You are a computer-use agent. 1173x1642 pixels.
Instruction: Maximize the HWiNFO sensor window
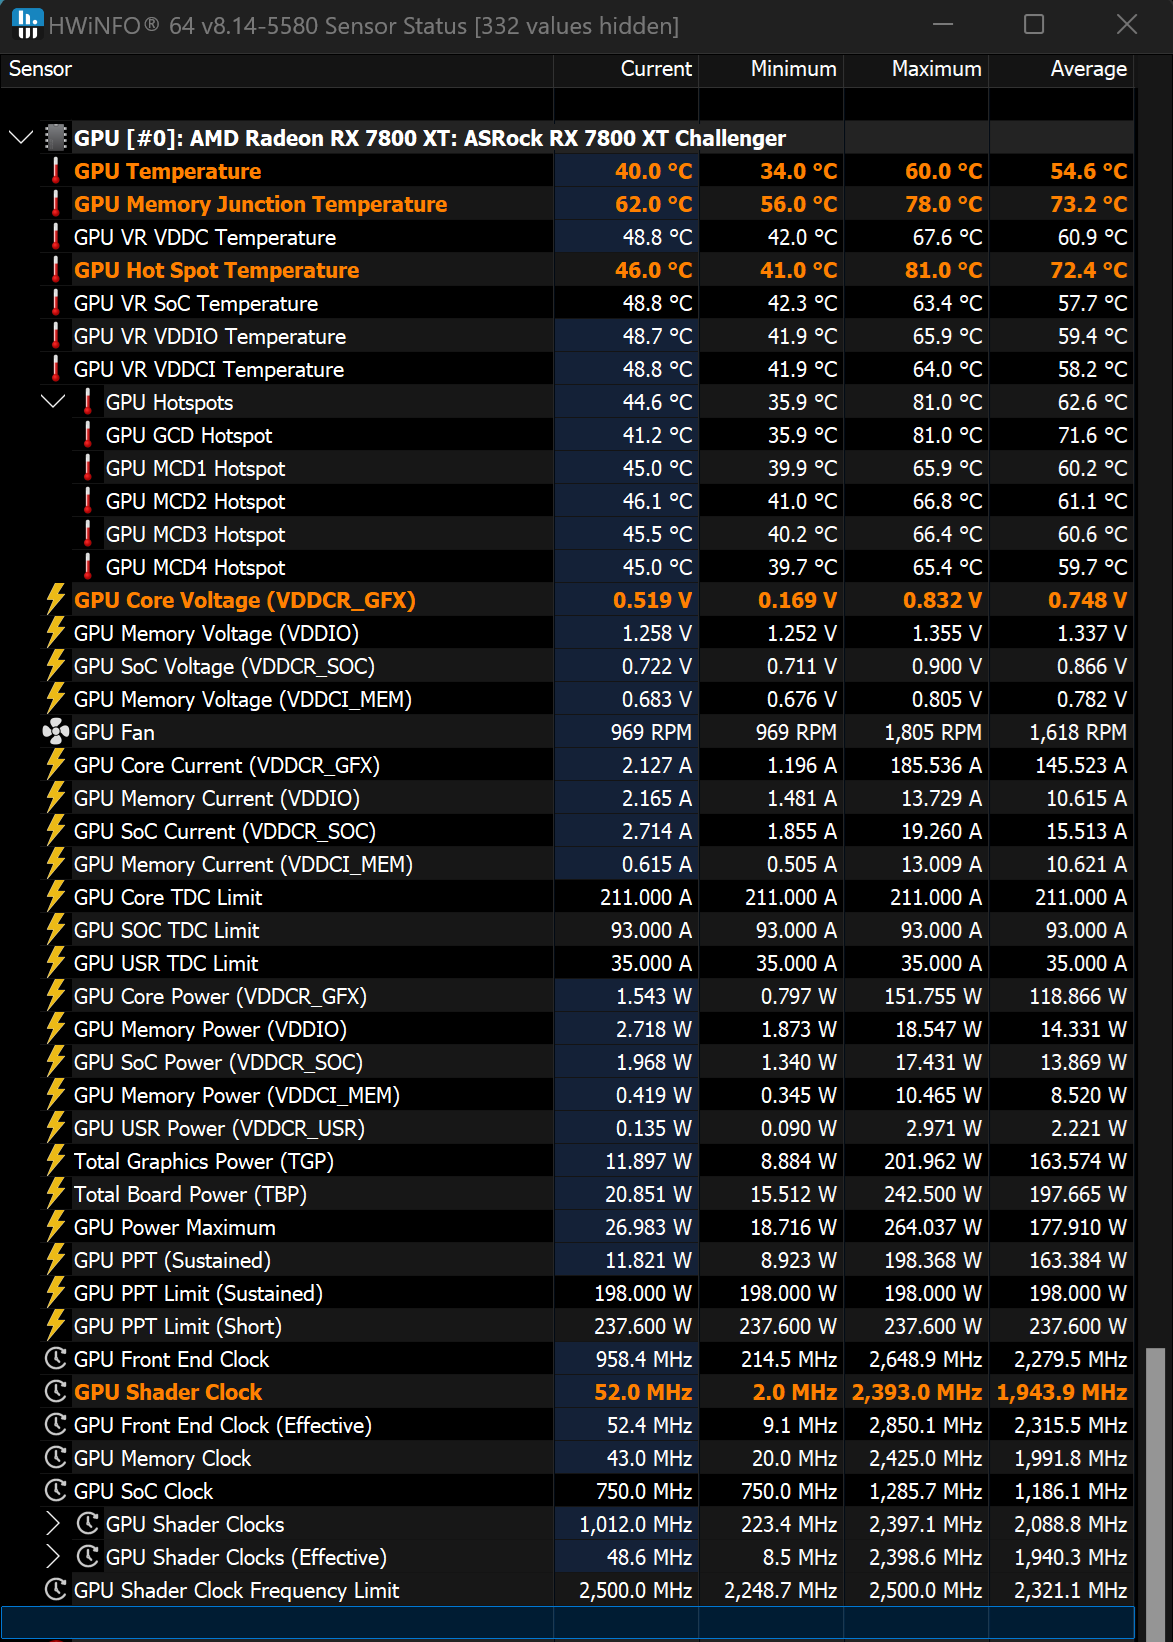click(1034, 24)
